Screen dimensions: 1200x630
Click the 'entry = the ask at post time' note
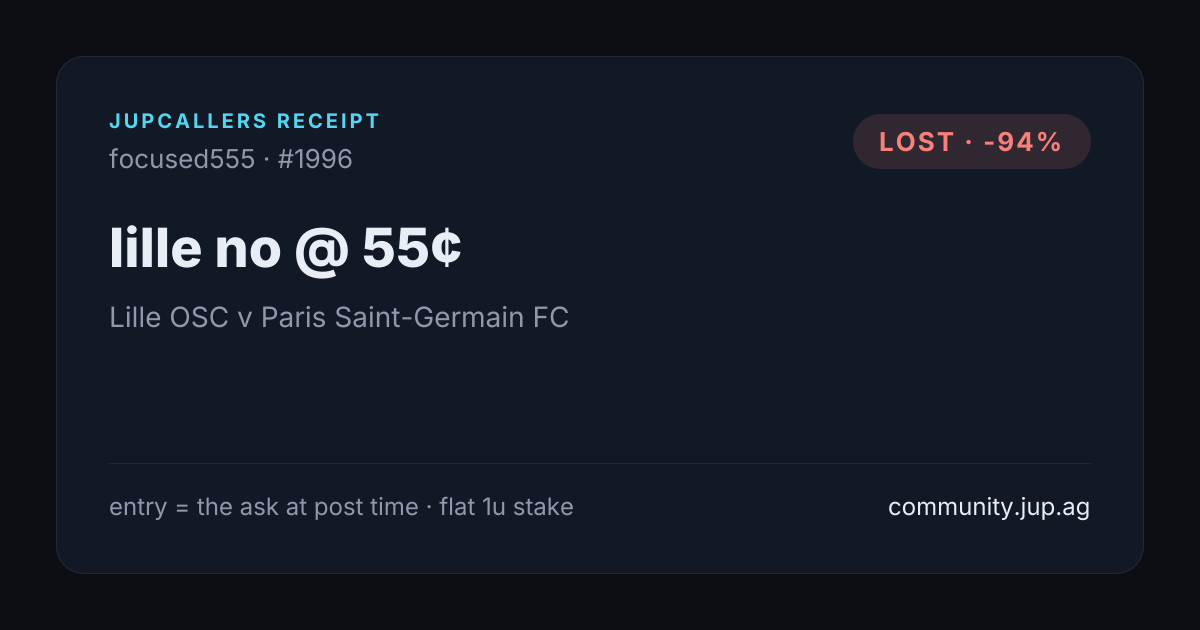tap(263, 507)
